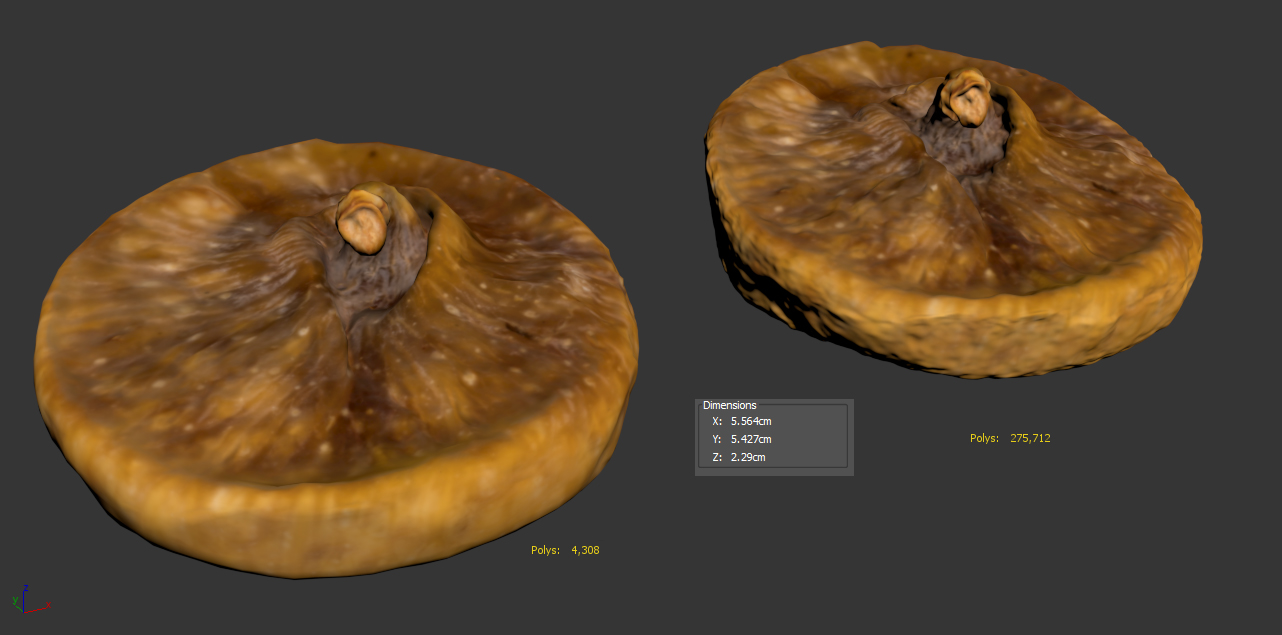Viewport: 1282px width, 635px height.
Task: Click the Polys 275,712 counter
Action: coord(1010,438)
